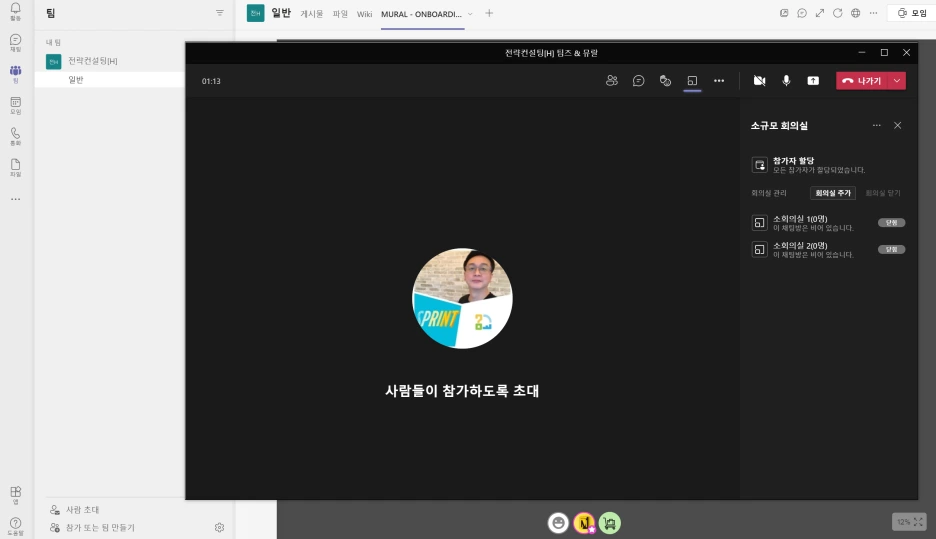Switch to 파일 tab in channel
Screen dimensions: 936x539
coord(340,14)
